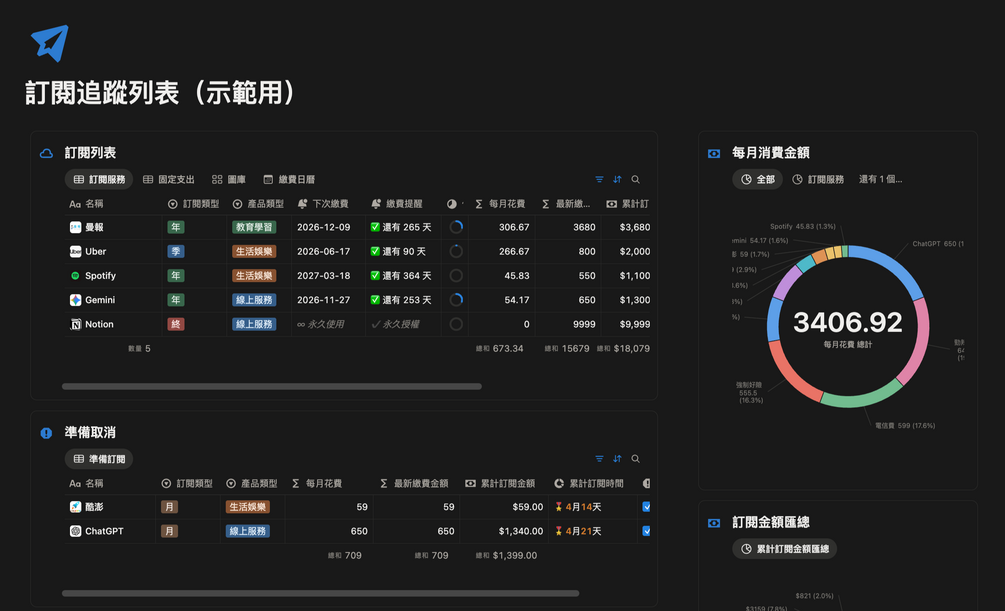1005x611 pixels.
Task: Open 教育學習 category tag
Action: 254,227
